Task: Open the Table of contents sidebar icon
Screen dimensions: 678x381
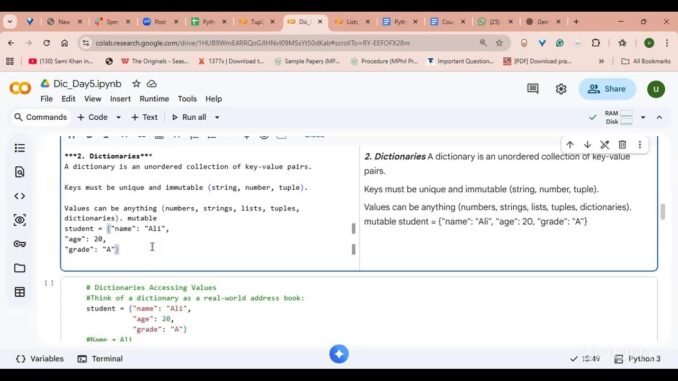Action: [x=19, y=148]
